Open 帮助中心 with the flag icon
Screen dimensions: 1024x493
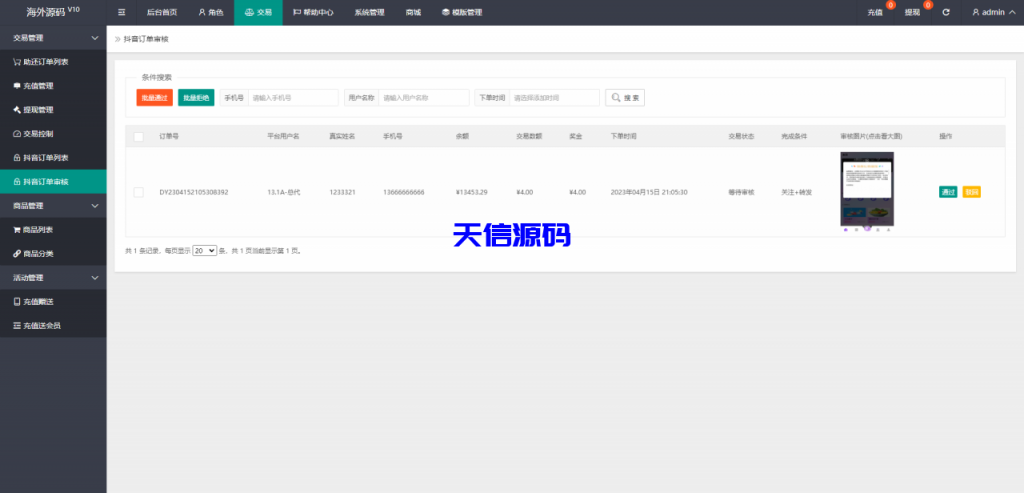pyautogui.click(x=313, y=12)
